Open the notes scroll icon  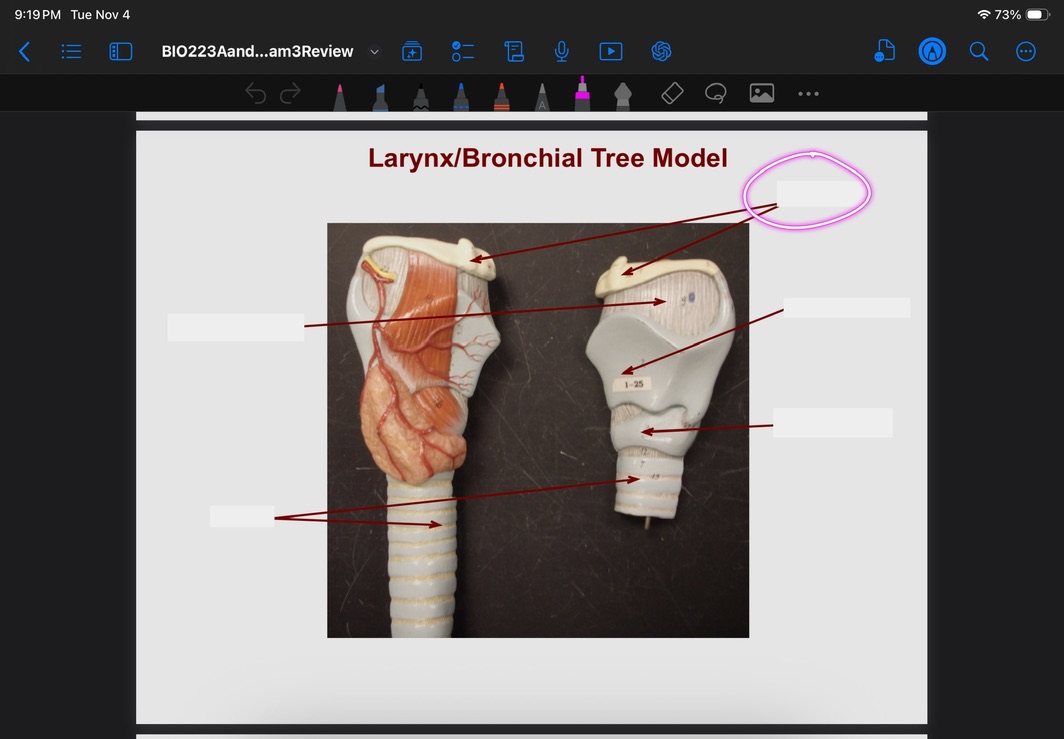pyautogui.click(x=513, y=52)
